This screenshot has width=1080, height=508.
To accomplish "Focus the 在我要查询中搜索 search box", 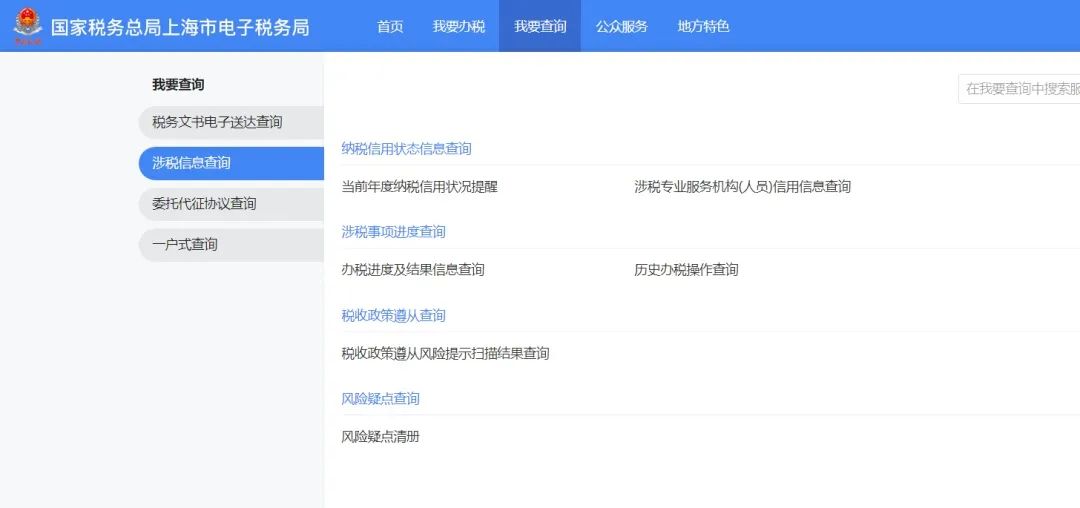I will pos(1020,89).
